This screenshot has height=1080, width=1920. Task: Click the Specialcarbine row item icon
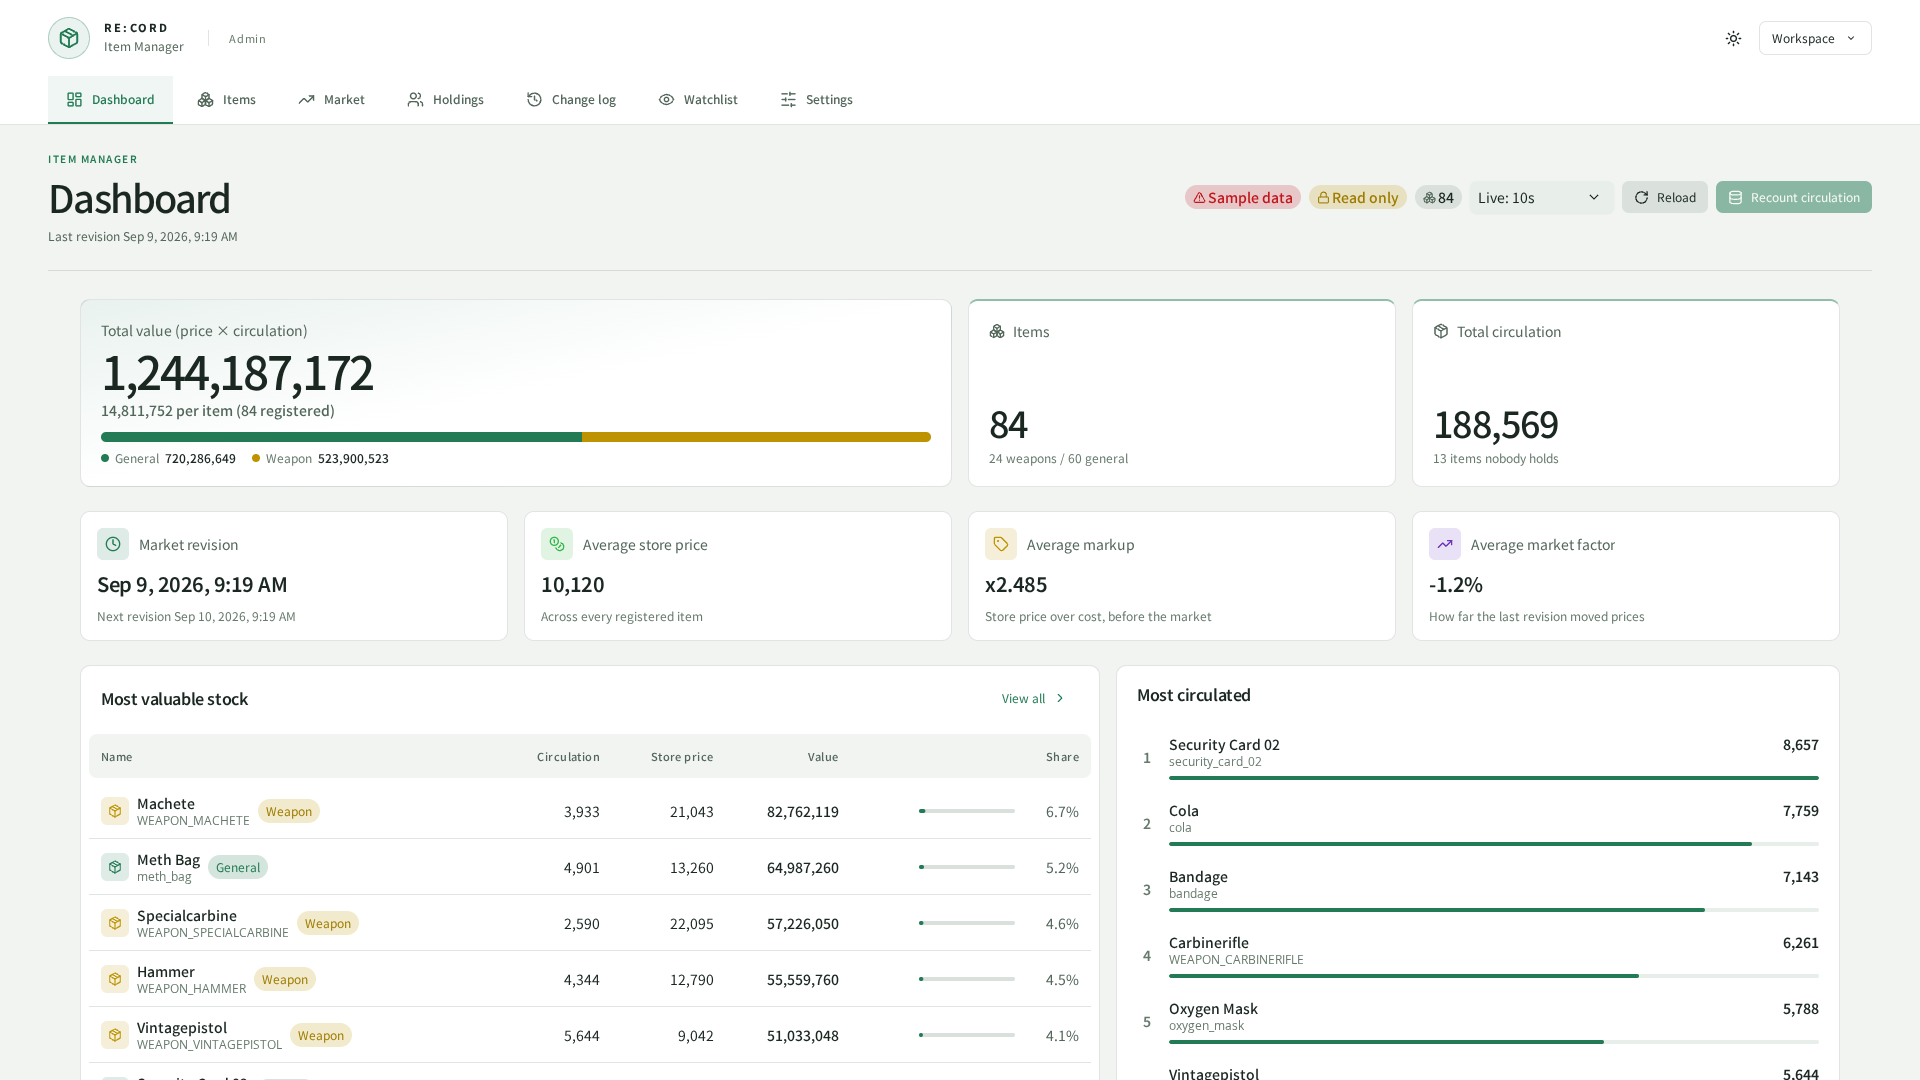point(115,923)
